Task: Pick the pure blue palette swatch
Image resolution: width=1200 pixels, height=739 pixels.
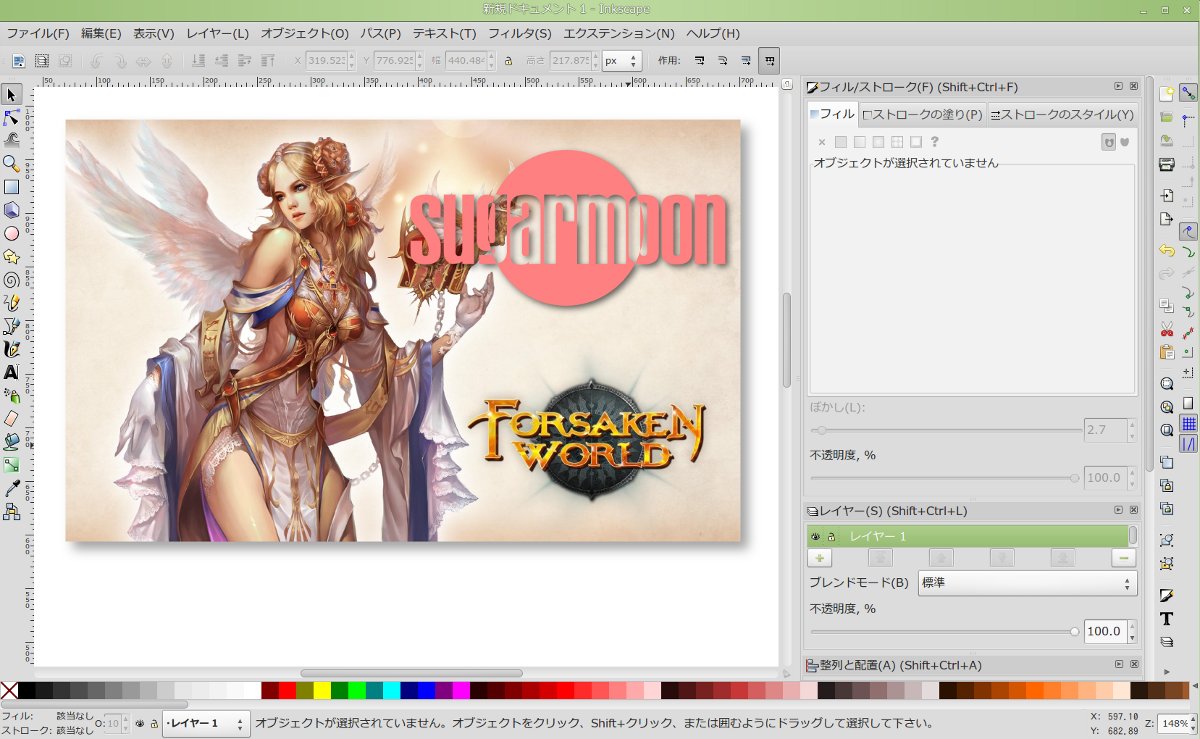Action: tap(426, 690)
